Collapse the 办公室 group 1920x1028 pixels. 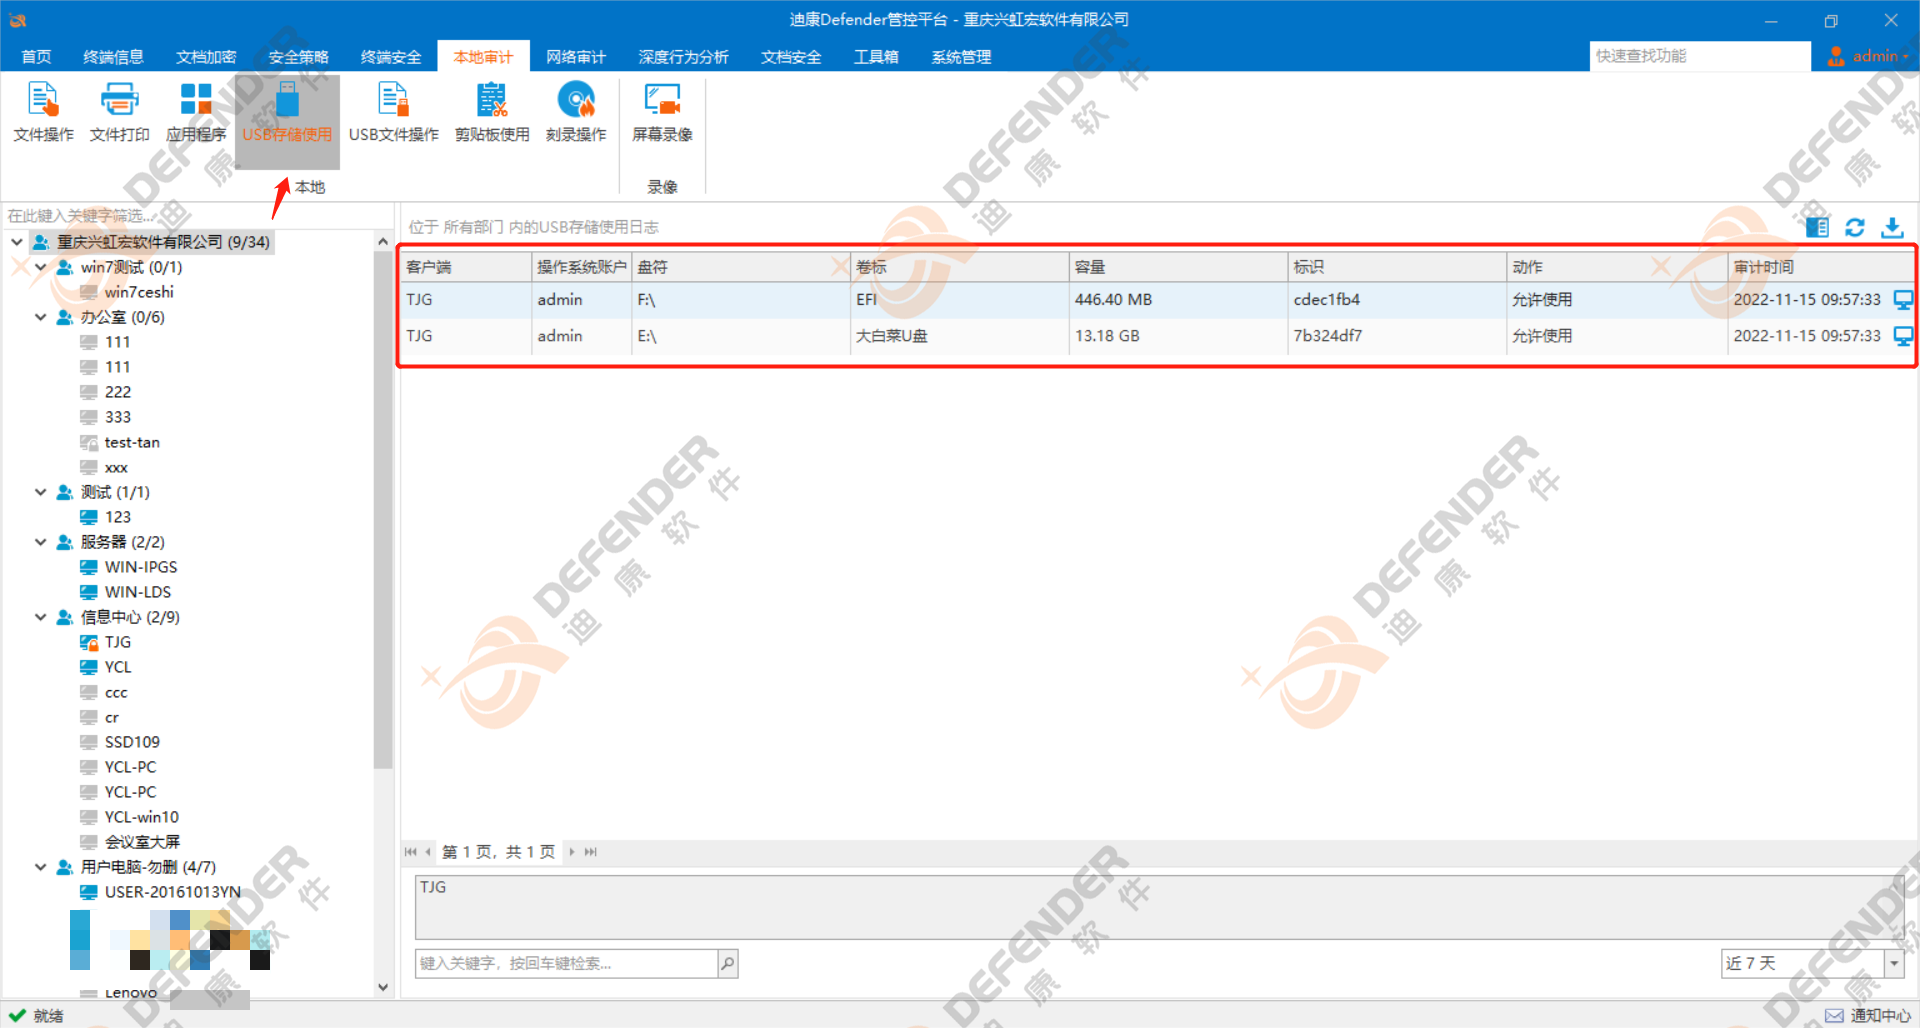click(41, 317)
